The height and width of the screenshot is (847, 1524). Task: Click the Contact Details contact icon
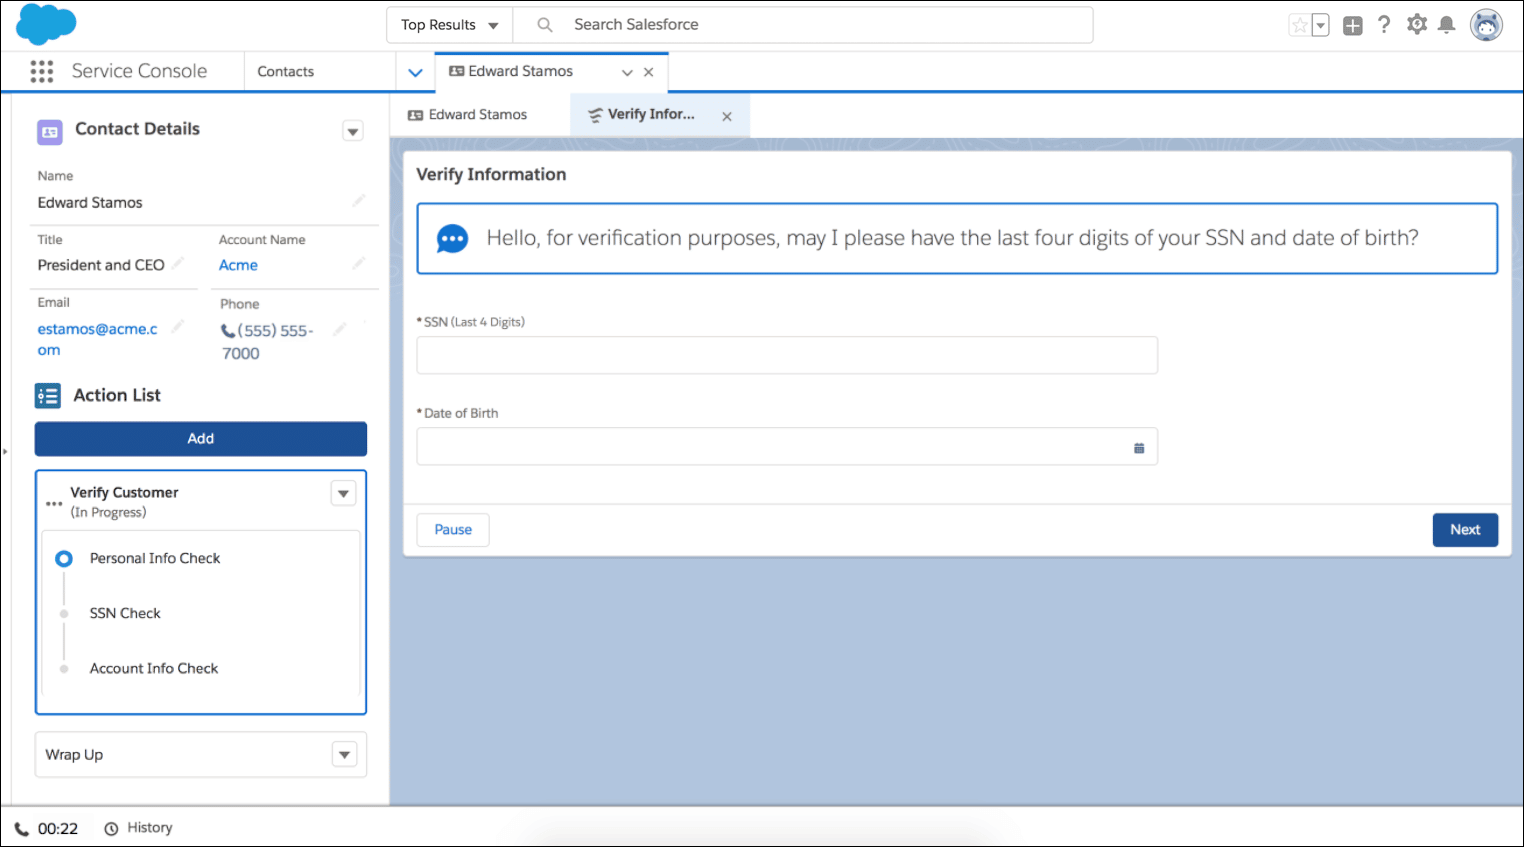point(50,132)
